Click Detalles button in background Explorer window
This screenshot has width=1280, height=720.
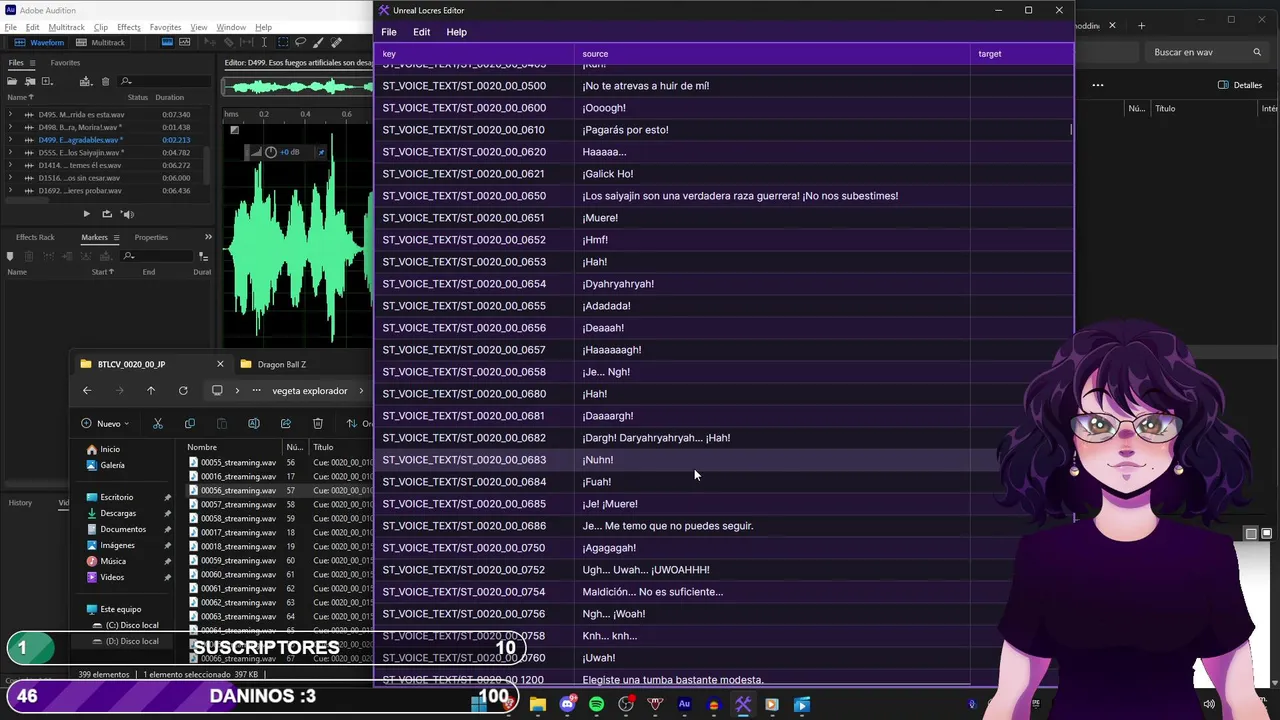[x=1240, y=85]
